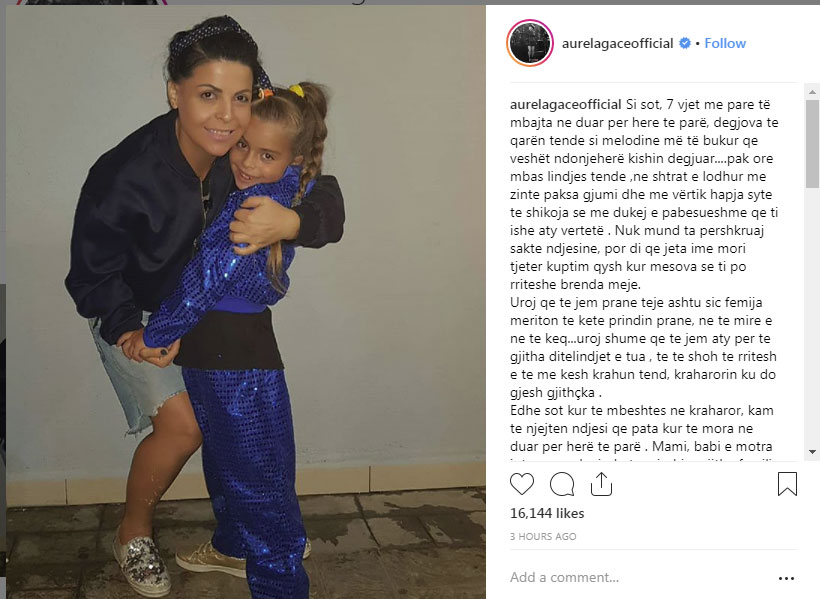View the 16,144 likes list
Image resolution: width=820 pixels, height=599 pixels.
[547, 513]
